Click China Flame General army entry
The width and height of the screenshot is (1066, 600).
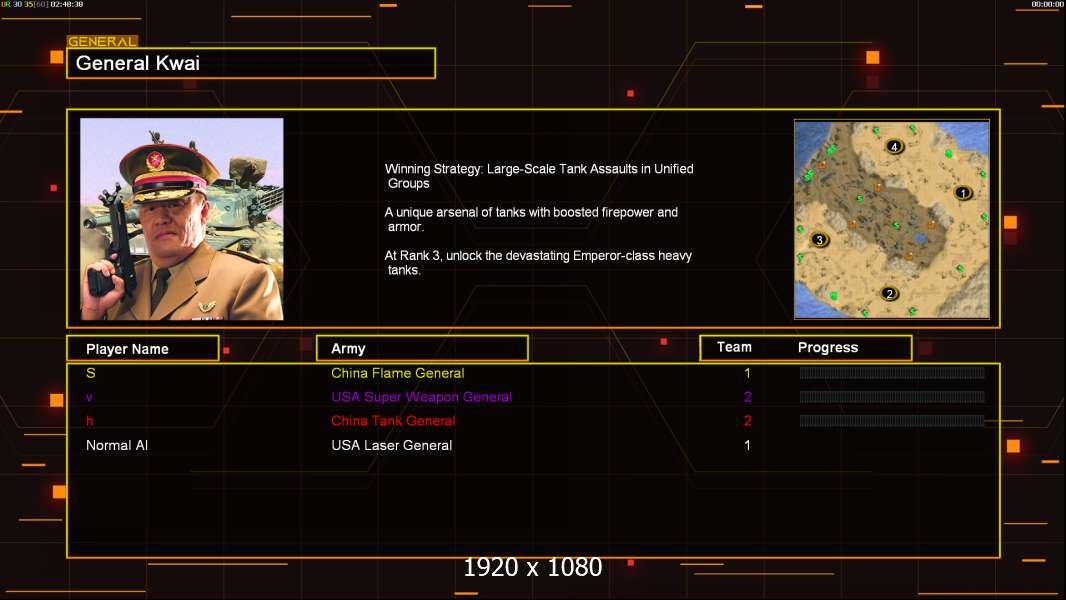(x=398, y=373)
